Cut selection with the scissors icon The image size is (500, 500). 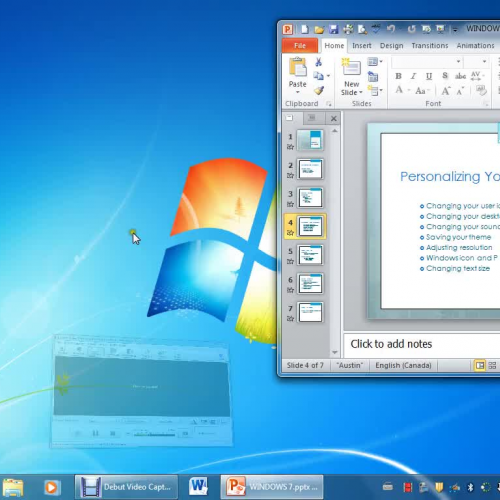point(318,62)
